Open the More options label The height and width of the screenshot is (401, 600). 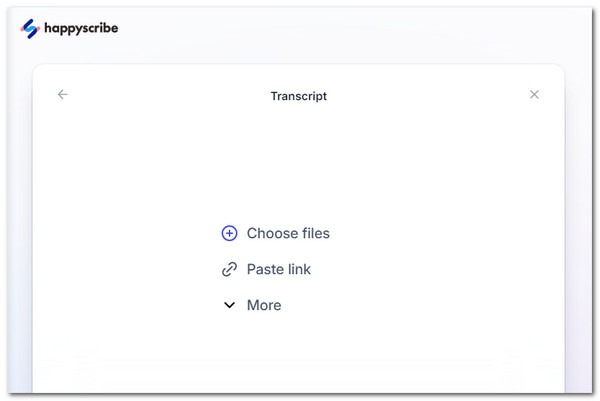(264, 305)
